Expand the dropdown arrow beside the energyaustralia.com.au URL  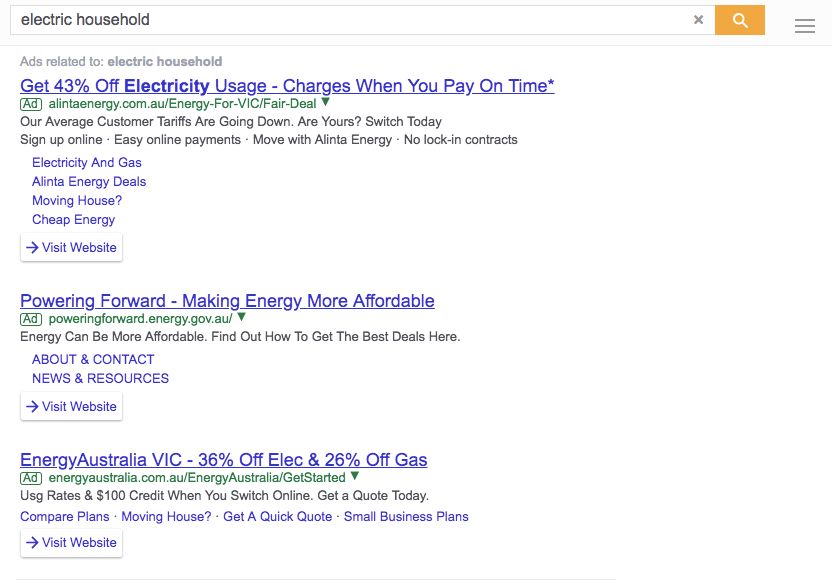click(355, 476)
